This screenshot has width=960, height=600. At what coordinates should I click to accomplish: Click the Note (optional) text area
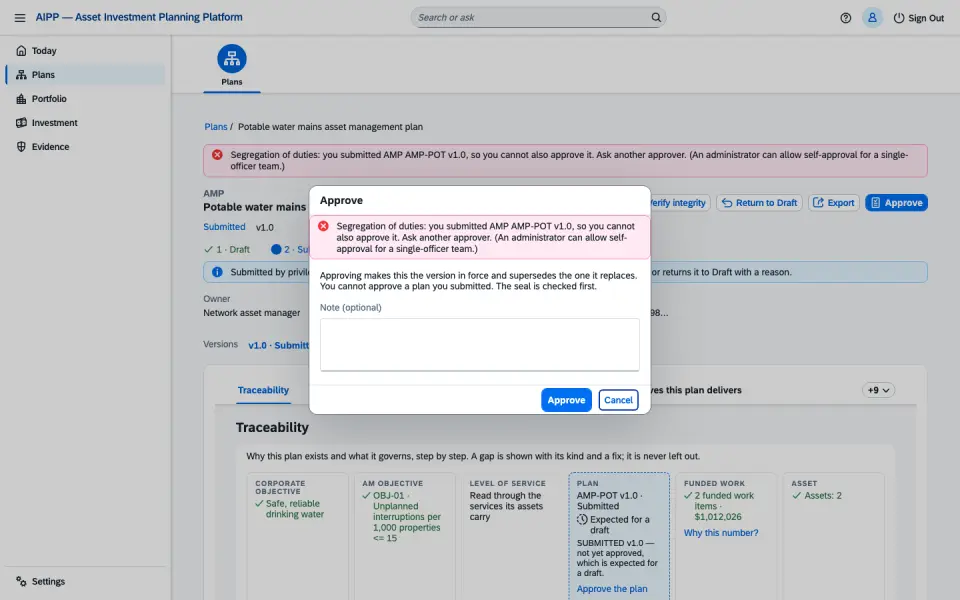pos(479,344)
